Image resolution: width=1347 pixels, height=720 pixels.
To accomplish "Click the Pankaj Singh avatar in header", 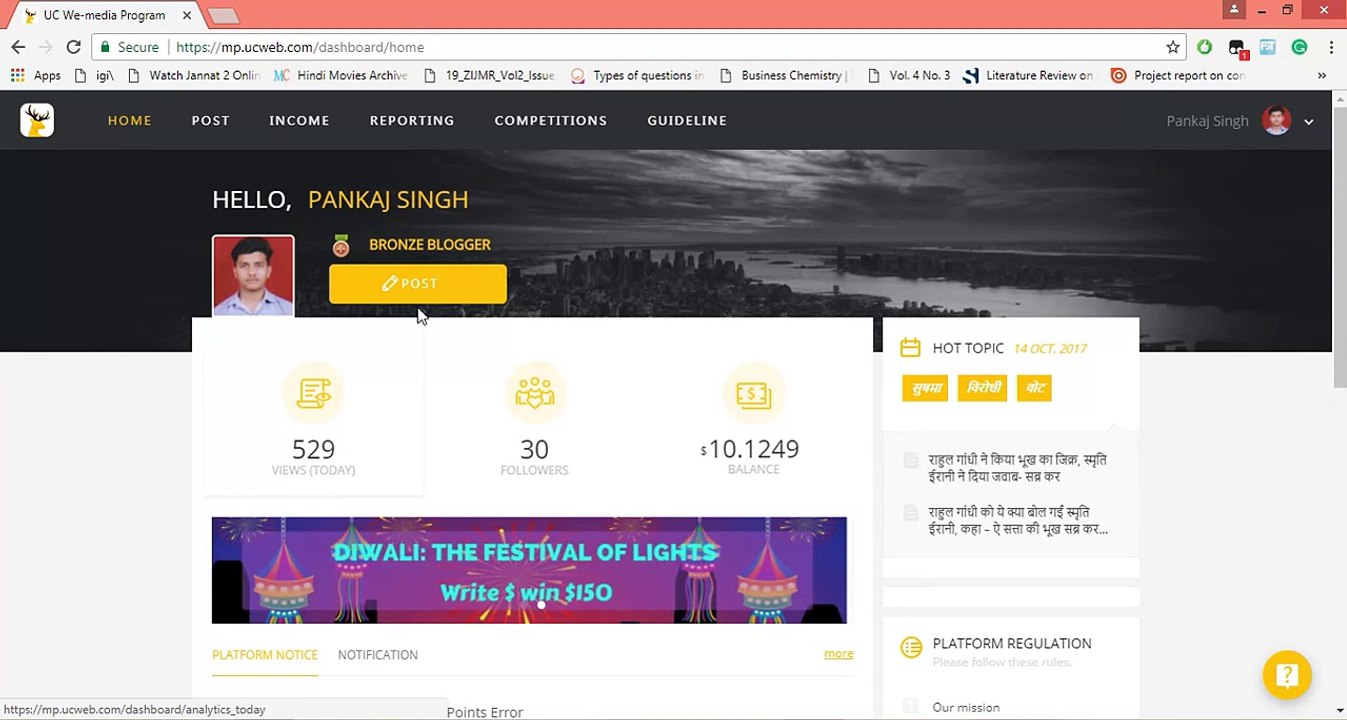I will [x=1276, y=121].
